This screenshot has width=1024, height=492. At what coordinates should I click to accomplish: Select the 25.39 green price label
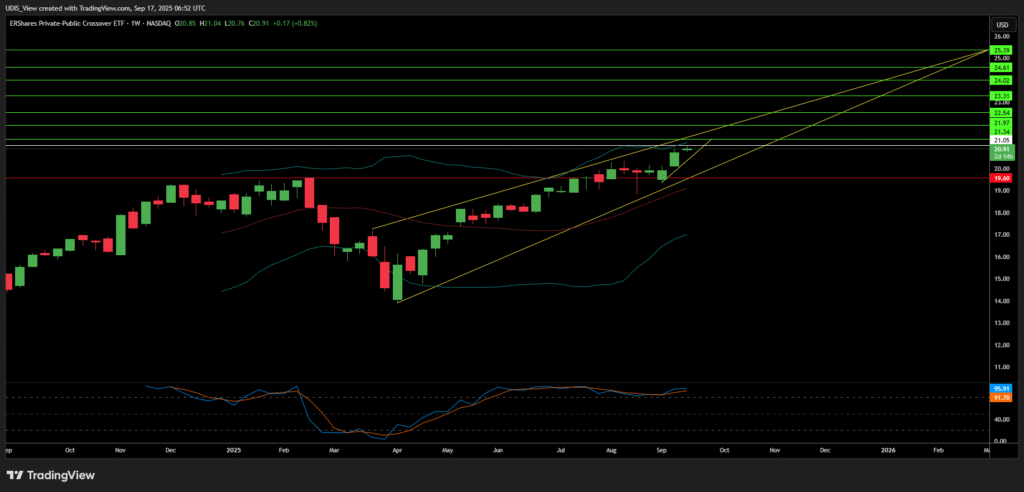tap(1002, 49)
